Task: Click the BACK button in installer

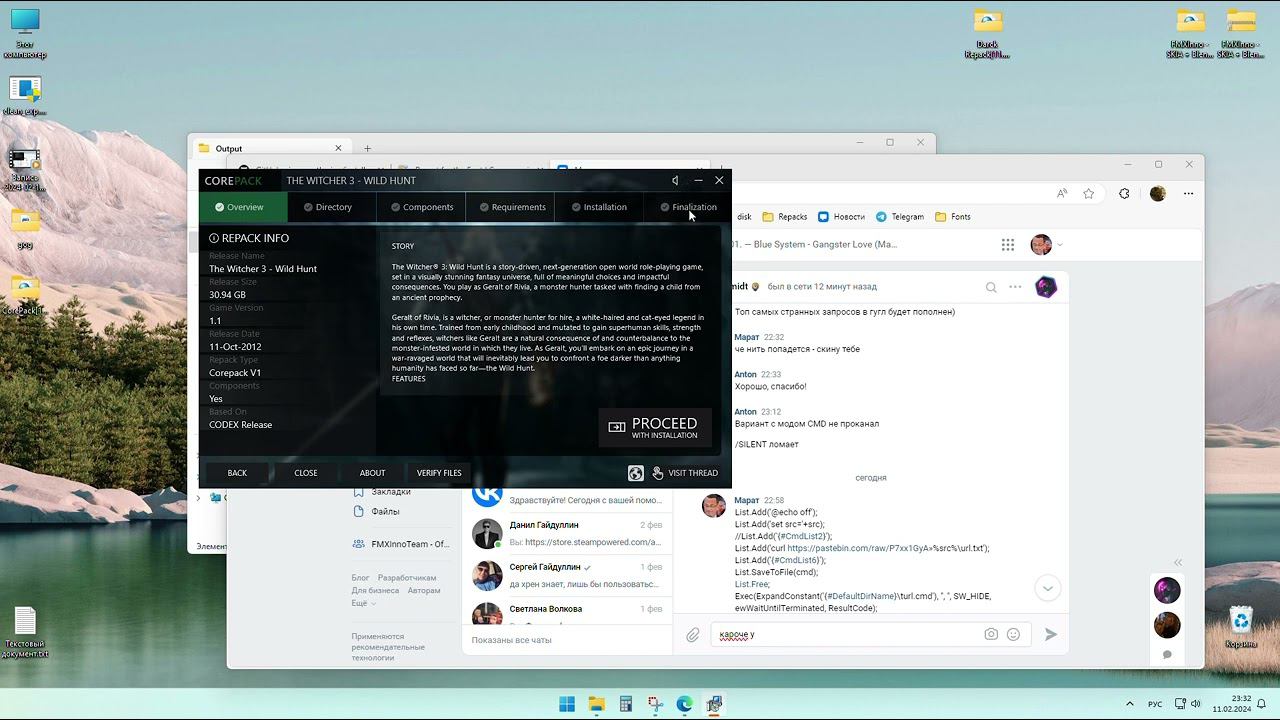Action: coord(237,473)
